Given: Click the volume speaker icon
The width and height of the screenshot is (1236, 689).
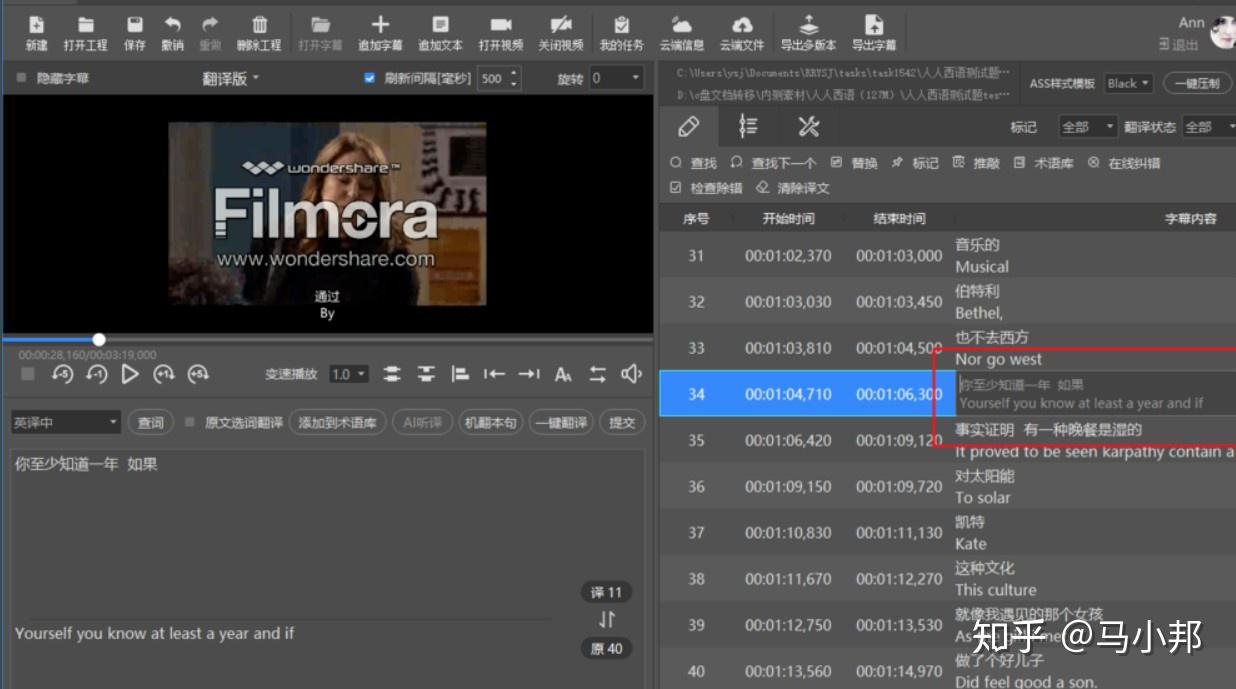Looking at the screenshot, I should click(631, 374).
